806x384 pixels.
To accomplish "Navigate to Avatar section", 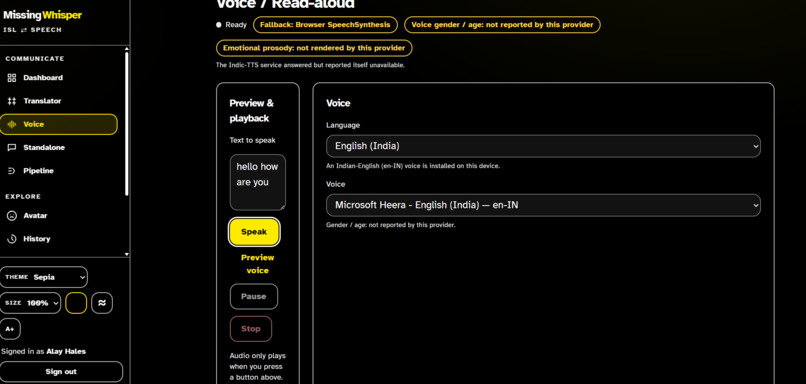I will pos(59,216).
